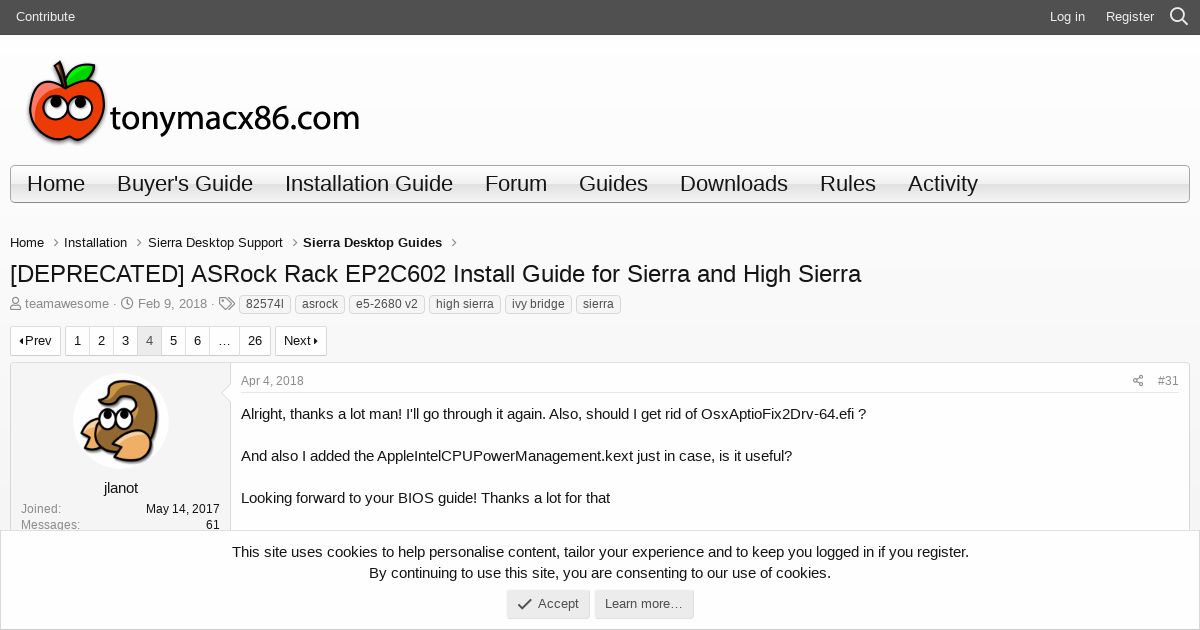
Task: Open Installation Guide menu item
Action: 369,184
